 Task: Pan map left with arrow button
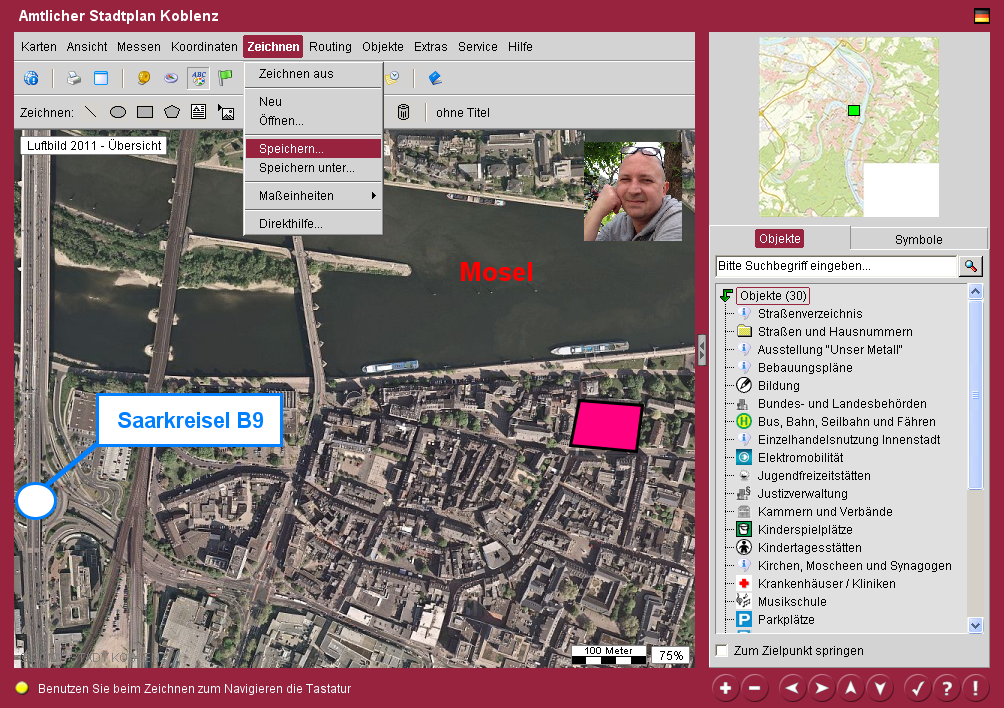click(x=792, y=688)
